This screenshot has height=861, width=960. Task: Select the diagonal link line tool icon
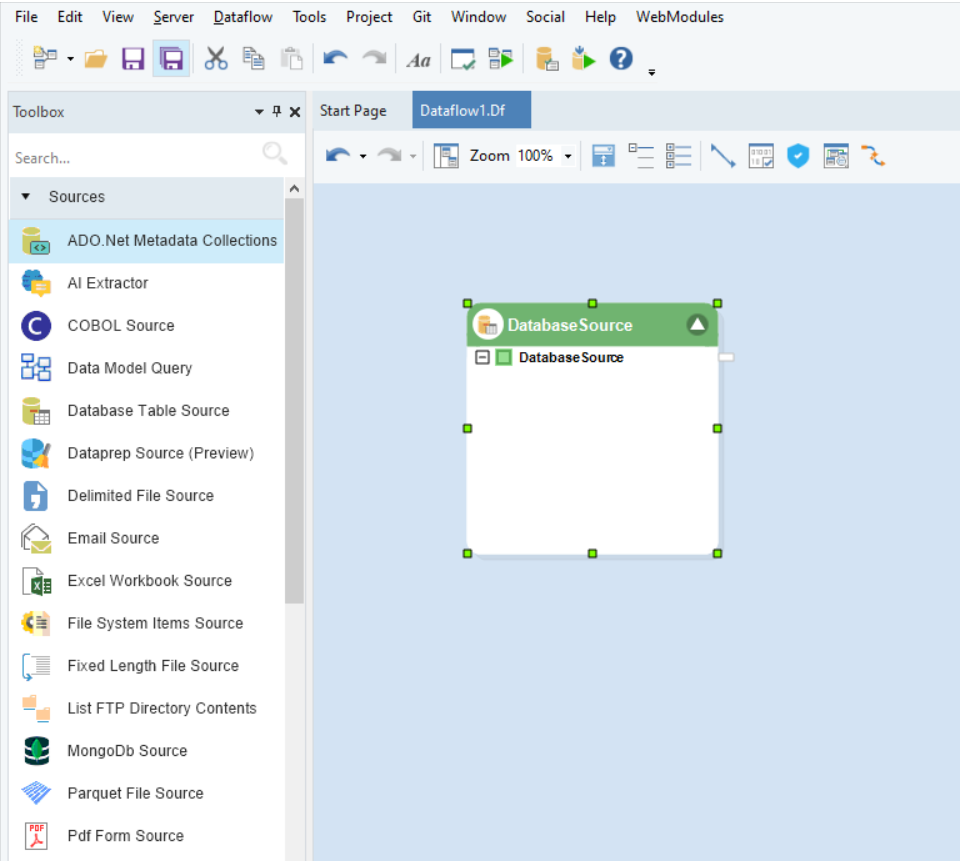click(723, 156)
